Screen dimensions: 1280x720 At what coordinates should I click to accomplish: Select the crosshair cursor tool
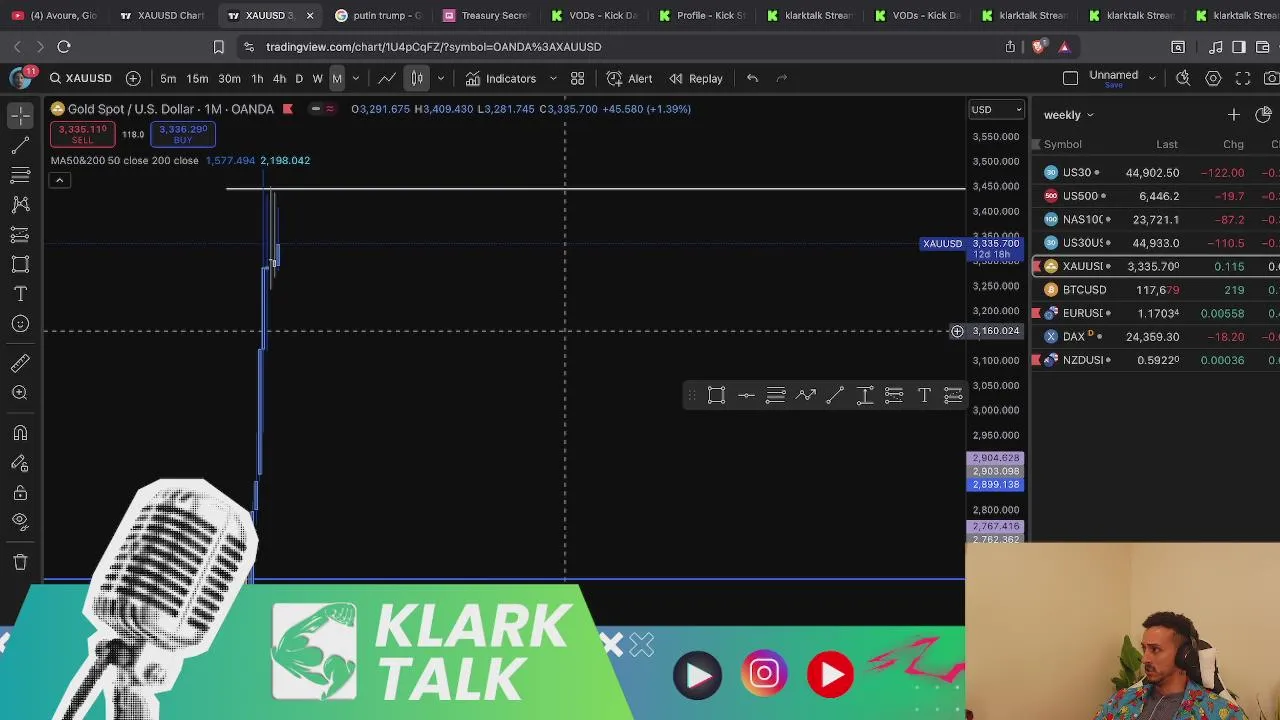point(20,116)
